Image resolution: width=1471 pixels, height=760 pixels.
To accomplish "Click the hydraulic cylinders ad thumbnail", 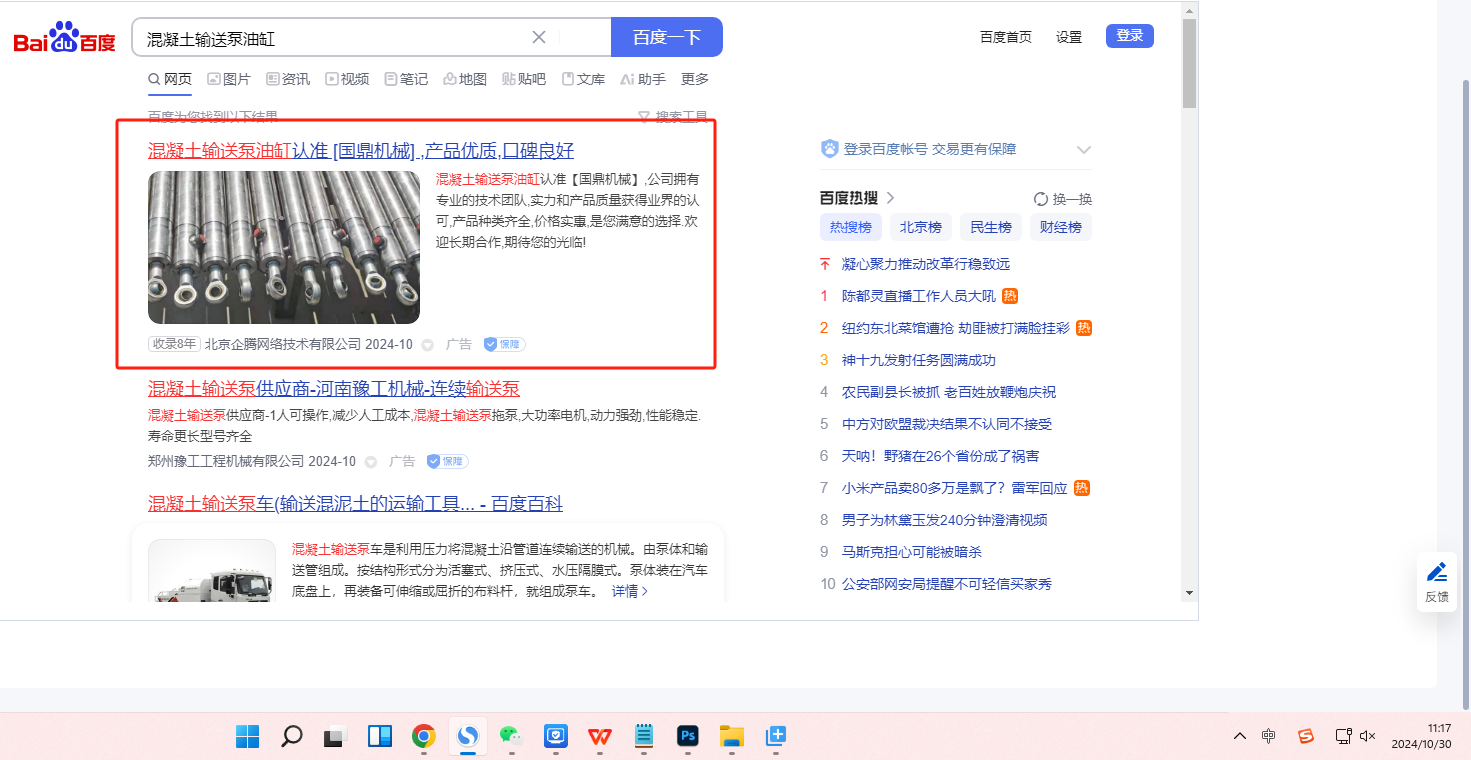I will point(284,247).
